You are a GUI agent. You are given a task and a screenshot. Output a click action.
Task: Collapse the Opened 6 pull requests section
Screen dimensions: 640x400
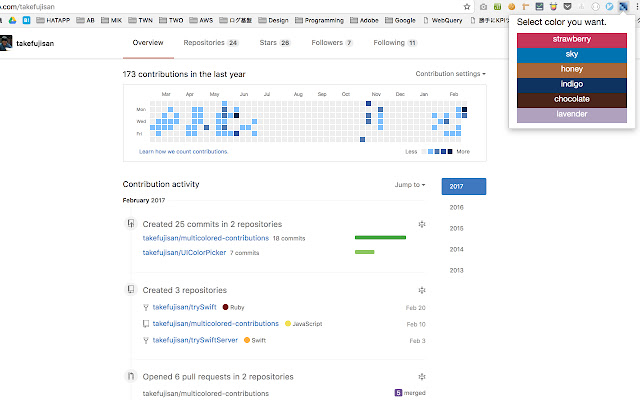[422, 376]
